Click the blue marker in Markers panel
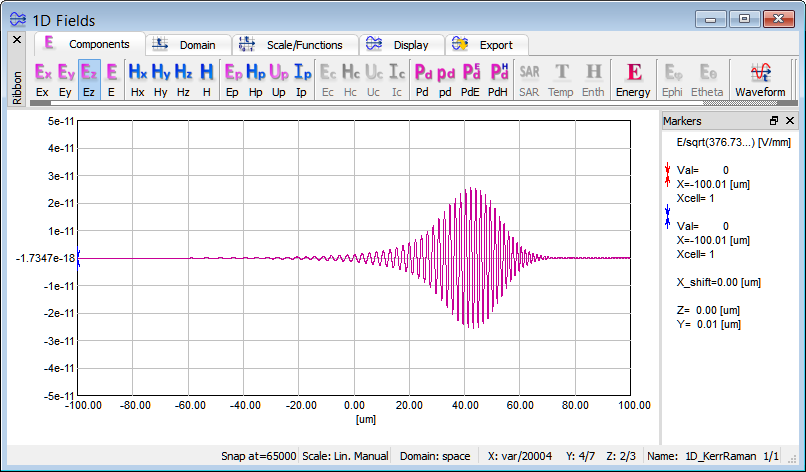 668,217
